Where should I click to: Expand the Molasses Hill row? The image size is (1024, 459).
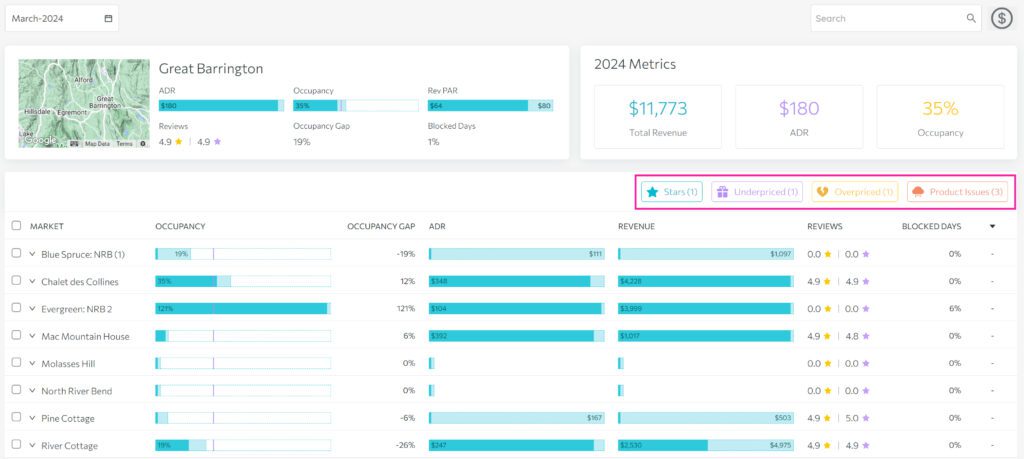[32, 364]
